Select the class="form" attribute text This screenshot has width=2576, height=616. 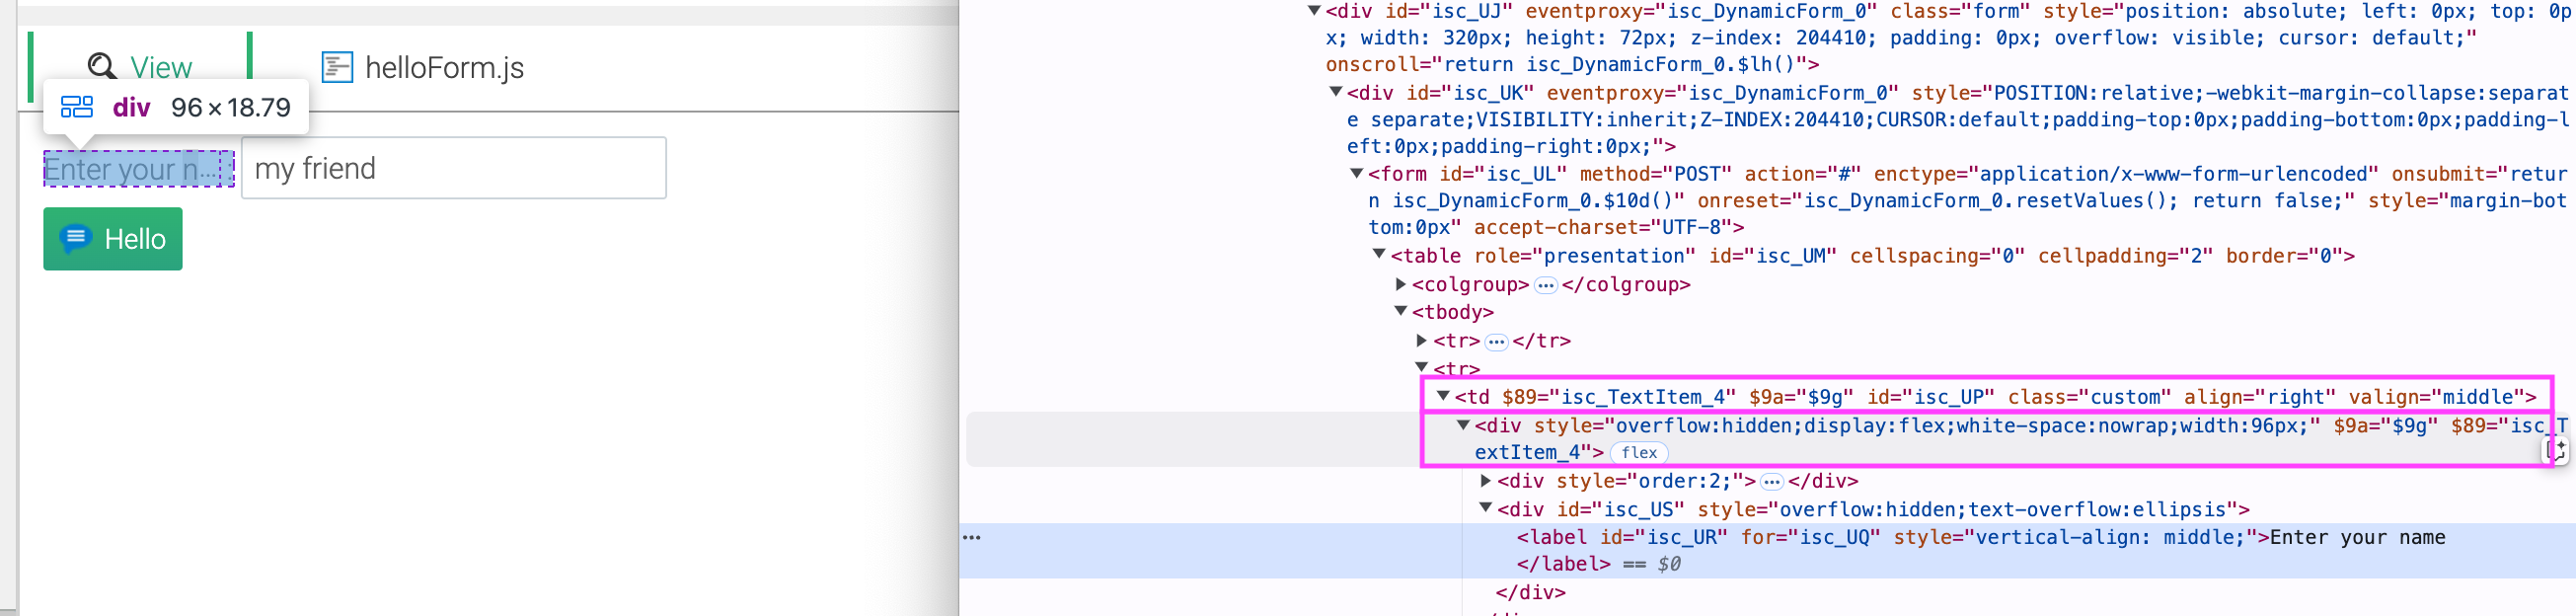click(1960, 11)
